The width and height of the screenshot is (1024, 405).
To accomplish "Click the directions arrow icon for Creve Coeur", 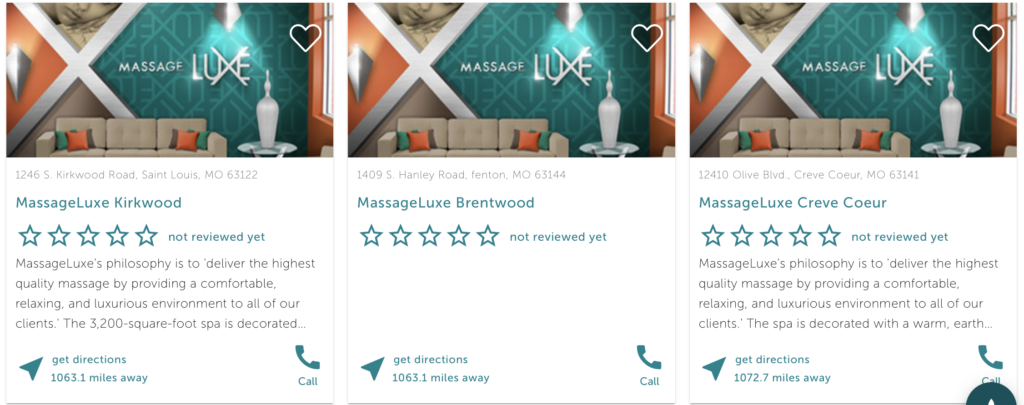I will (714, 369).
